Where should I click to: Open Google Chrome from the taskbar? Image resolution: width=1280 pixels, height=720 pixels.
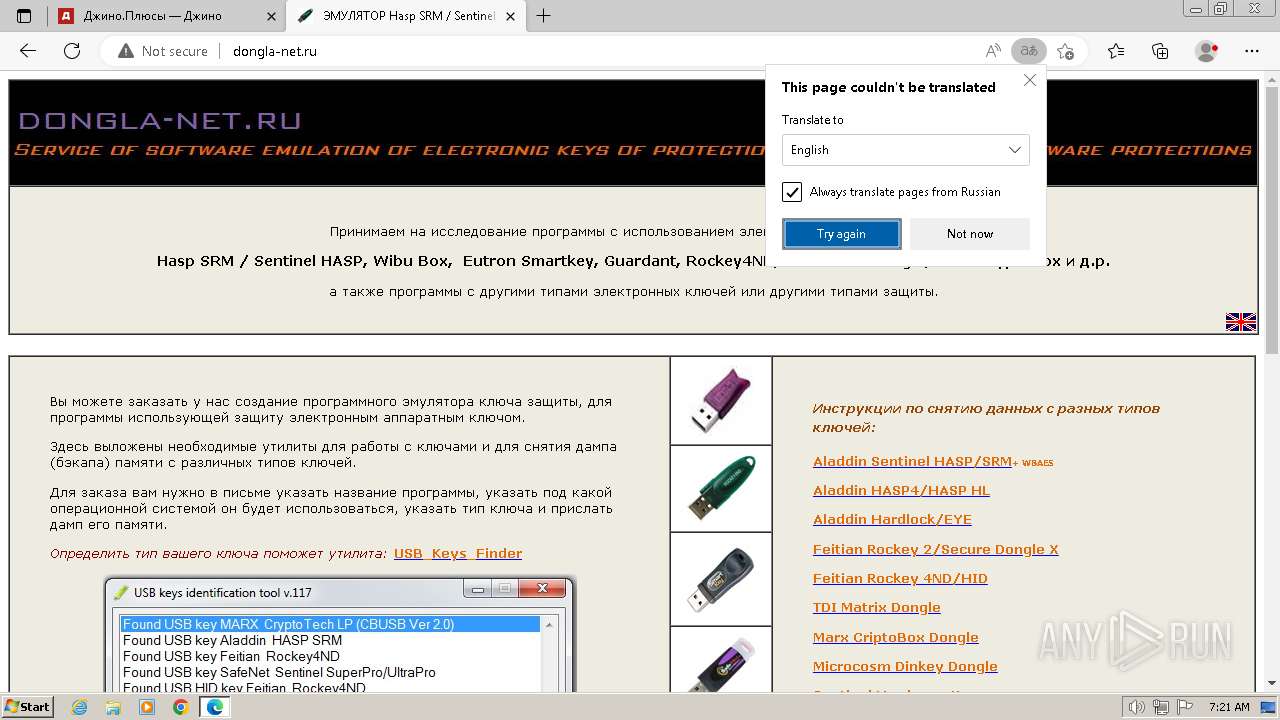[180, 707]
